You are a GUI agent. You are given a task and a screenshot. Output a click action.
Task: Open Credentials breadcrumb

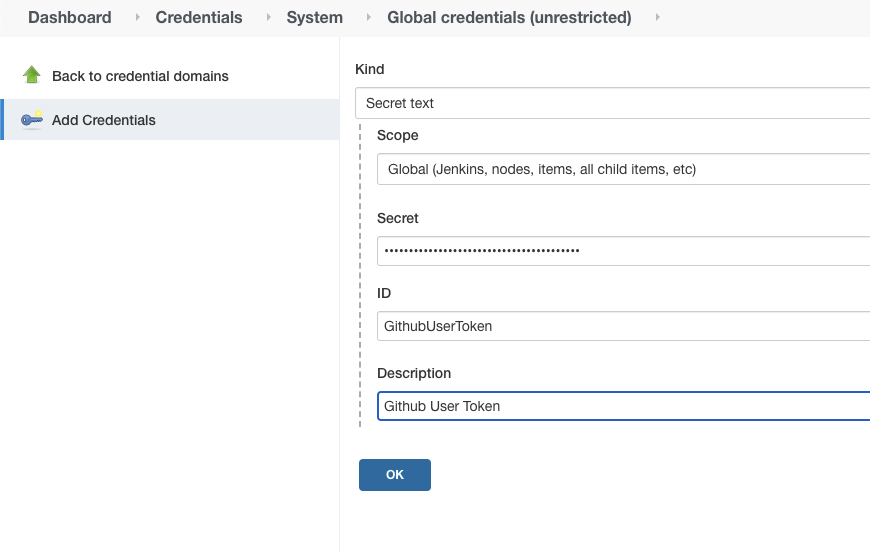click(x=199, y=17)
